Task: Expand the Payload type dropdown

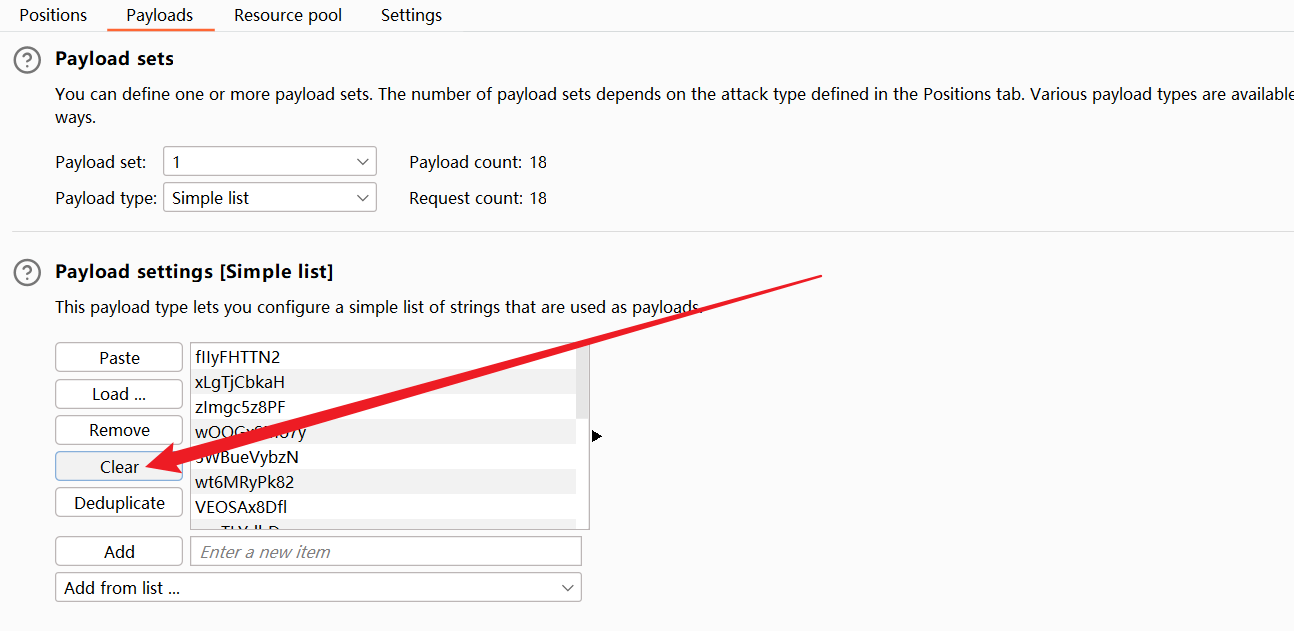Action: [x=269, y=198]
